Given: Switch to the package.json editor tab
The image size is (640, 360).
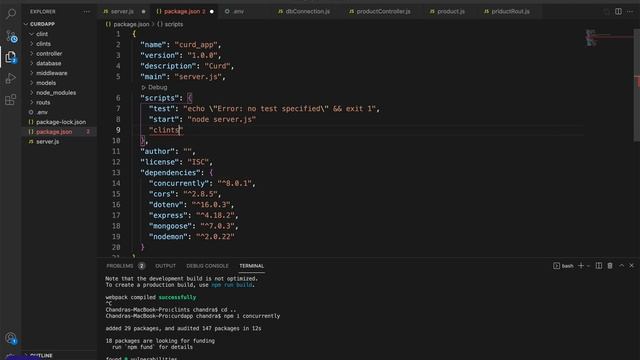Looking at the screenshot, I should [184, 11].
